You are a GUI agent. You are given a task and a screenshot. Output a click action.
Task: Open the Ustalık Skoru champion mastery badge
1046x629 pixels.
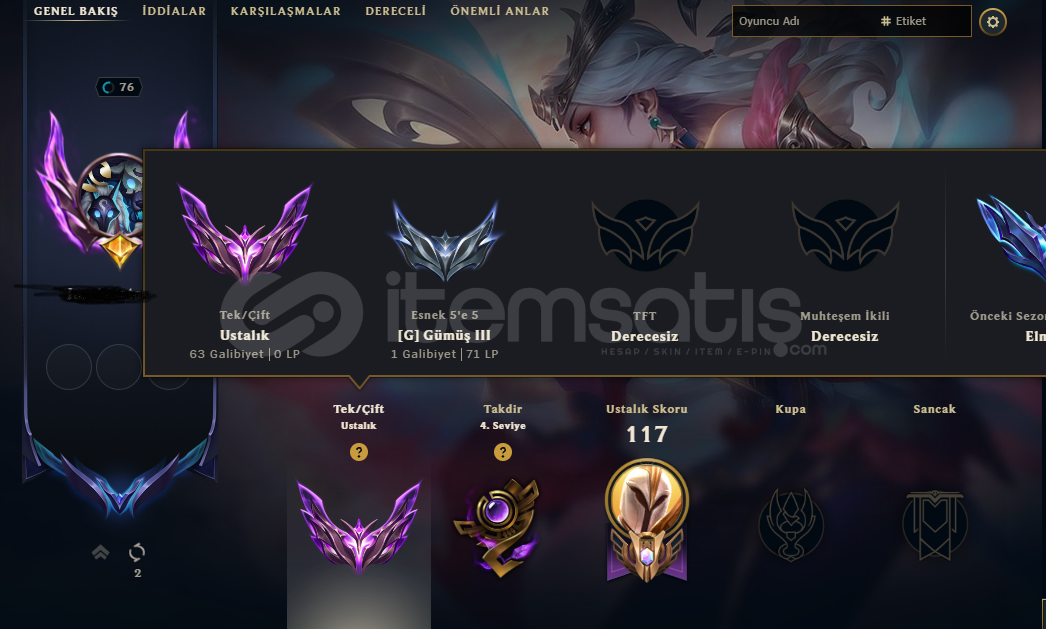(646, 520)
